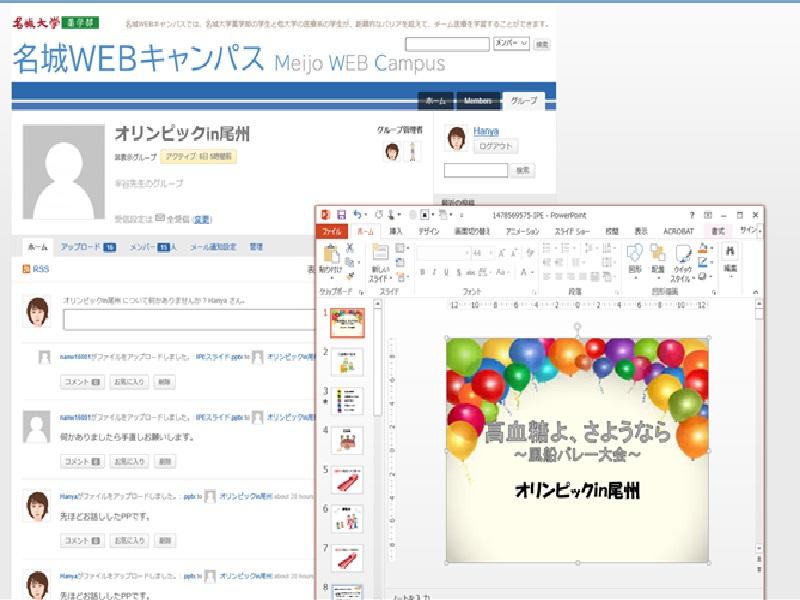Click the Decrease Font Size icon
800x600 pixels.
click(x=515, y=253)
